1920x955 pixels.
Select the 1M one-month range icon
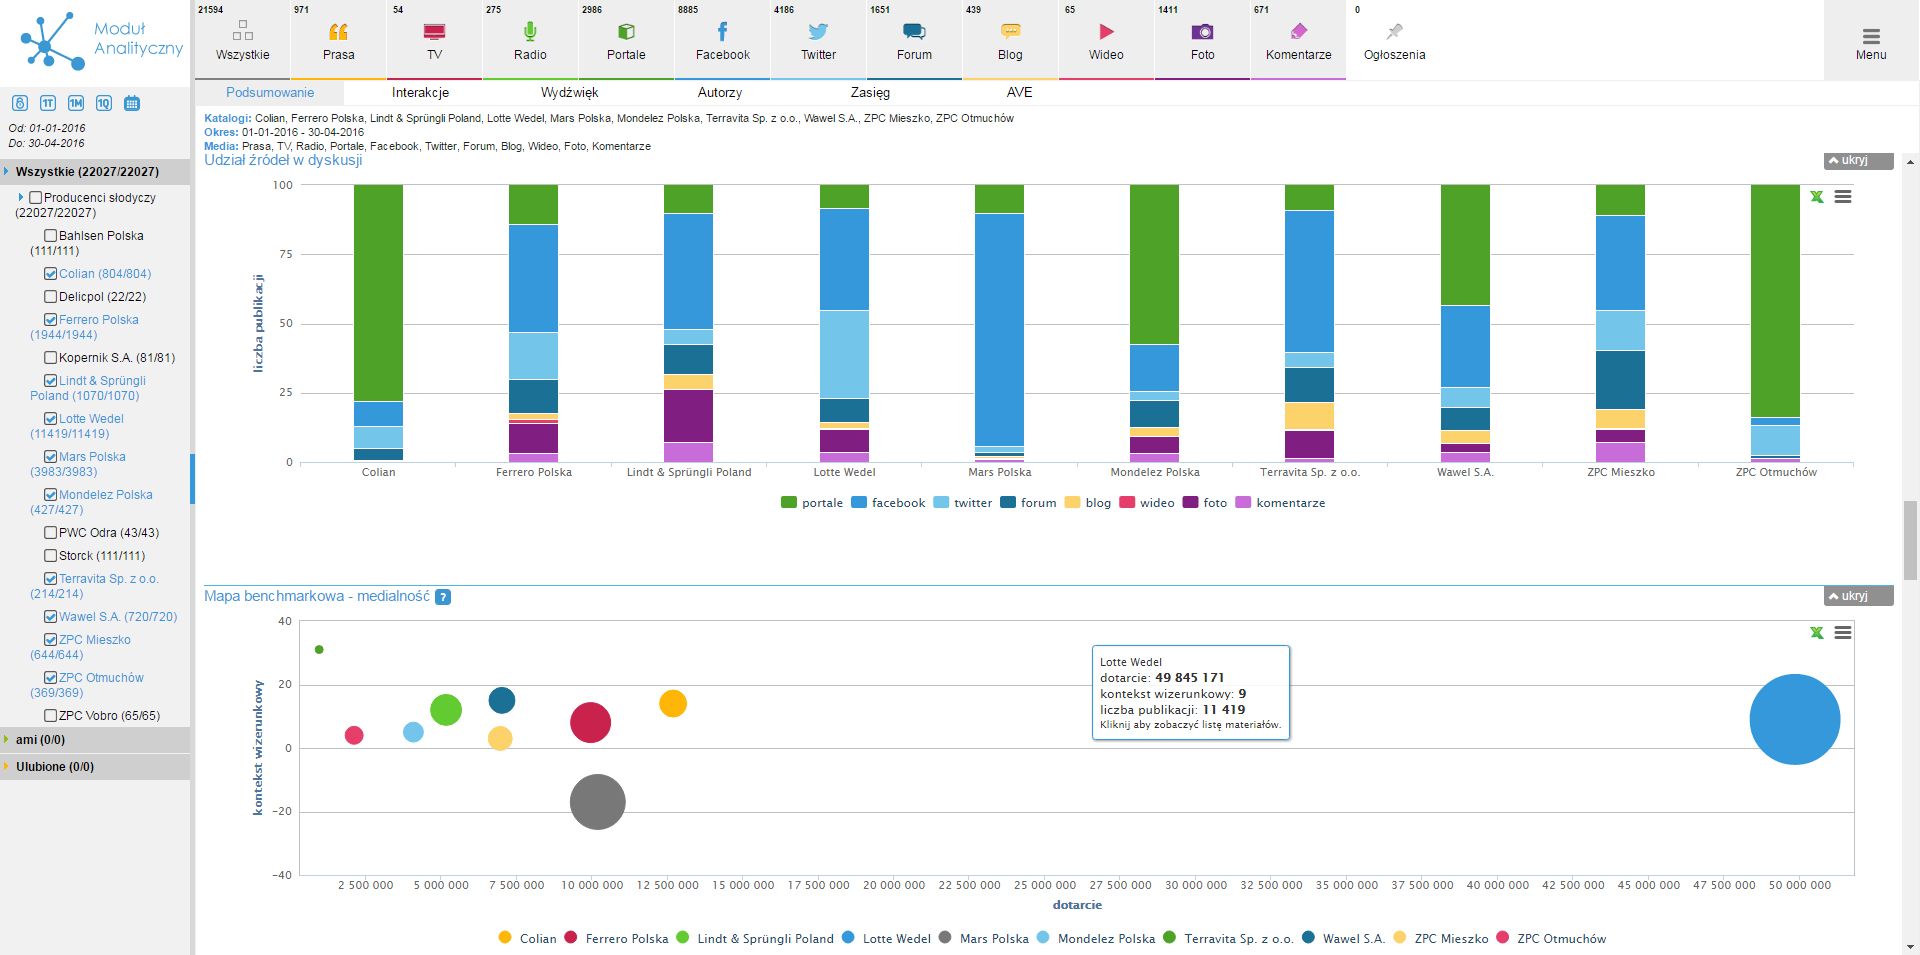(76, 103)
